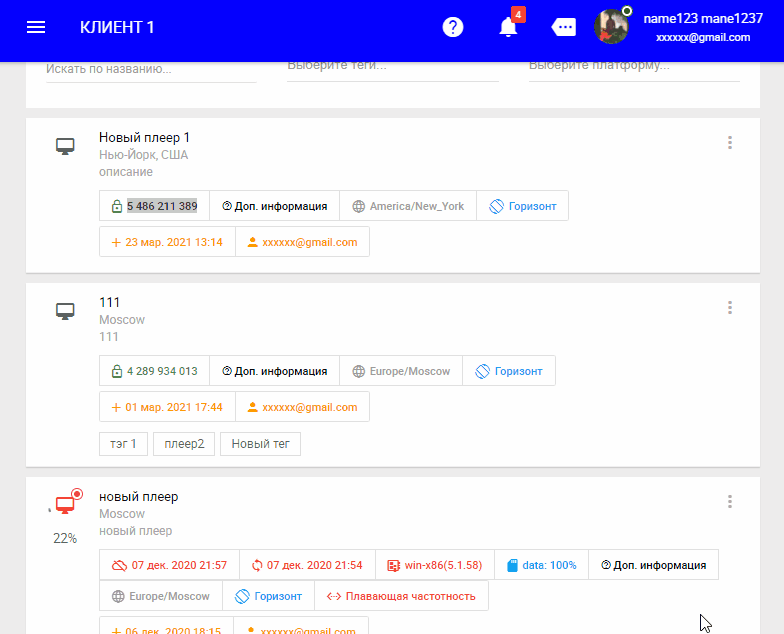Click the help question mark icon
This screenshot has width=784, height=634.
(x=453, y=27)
